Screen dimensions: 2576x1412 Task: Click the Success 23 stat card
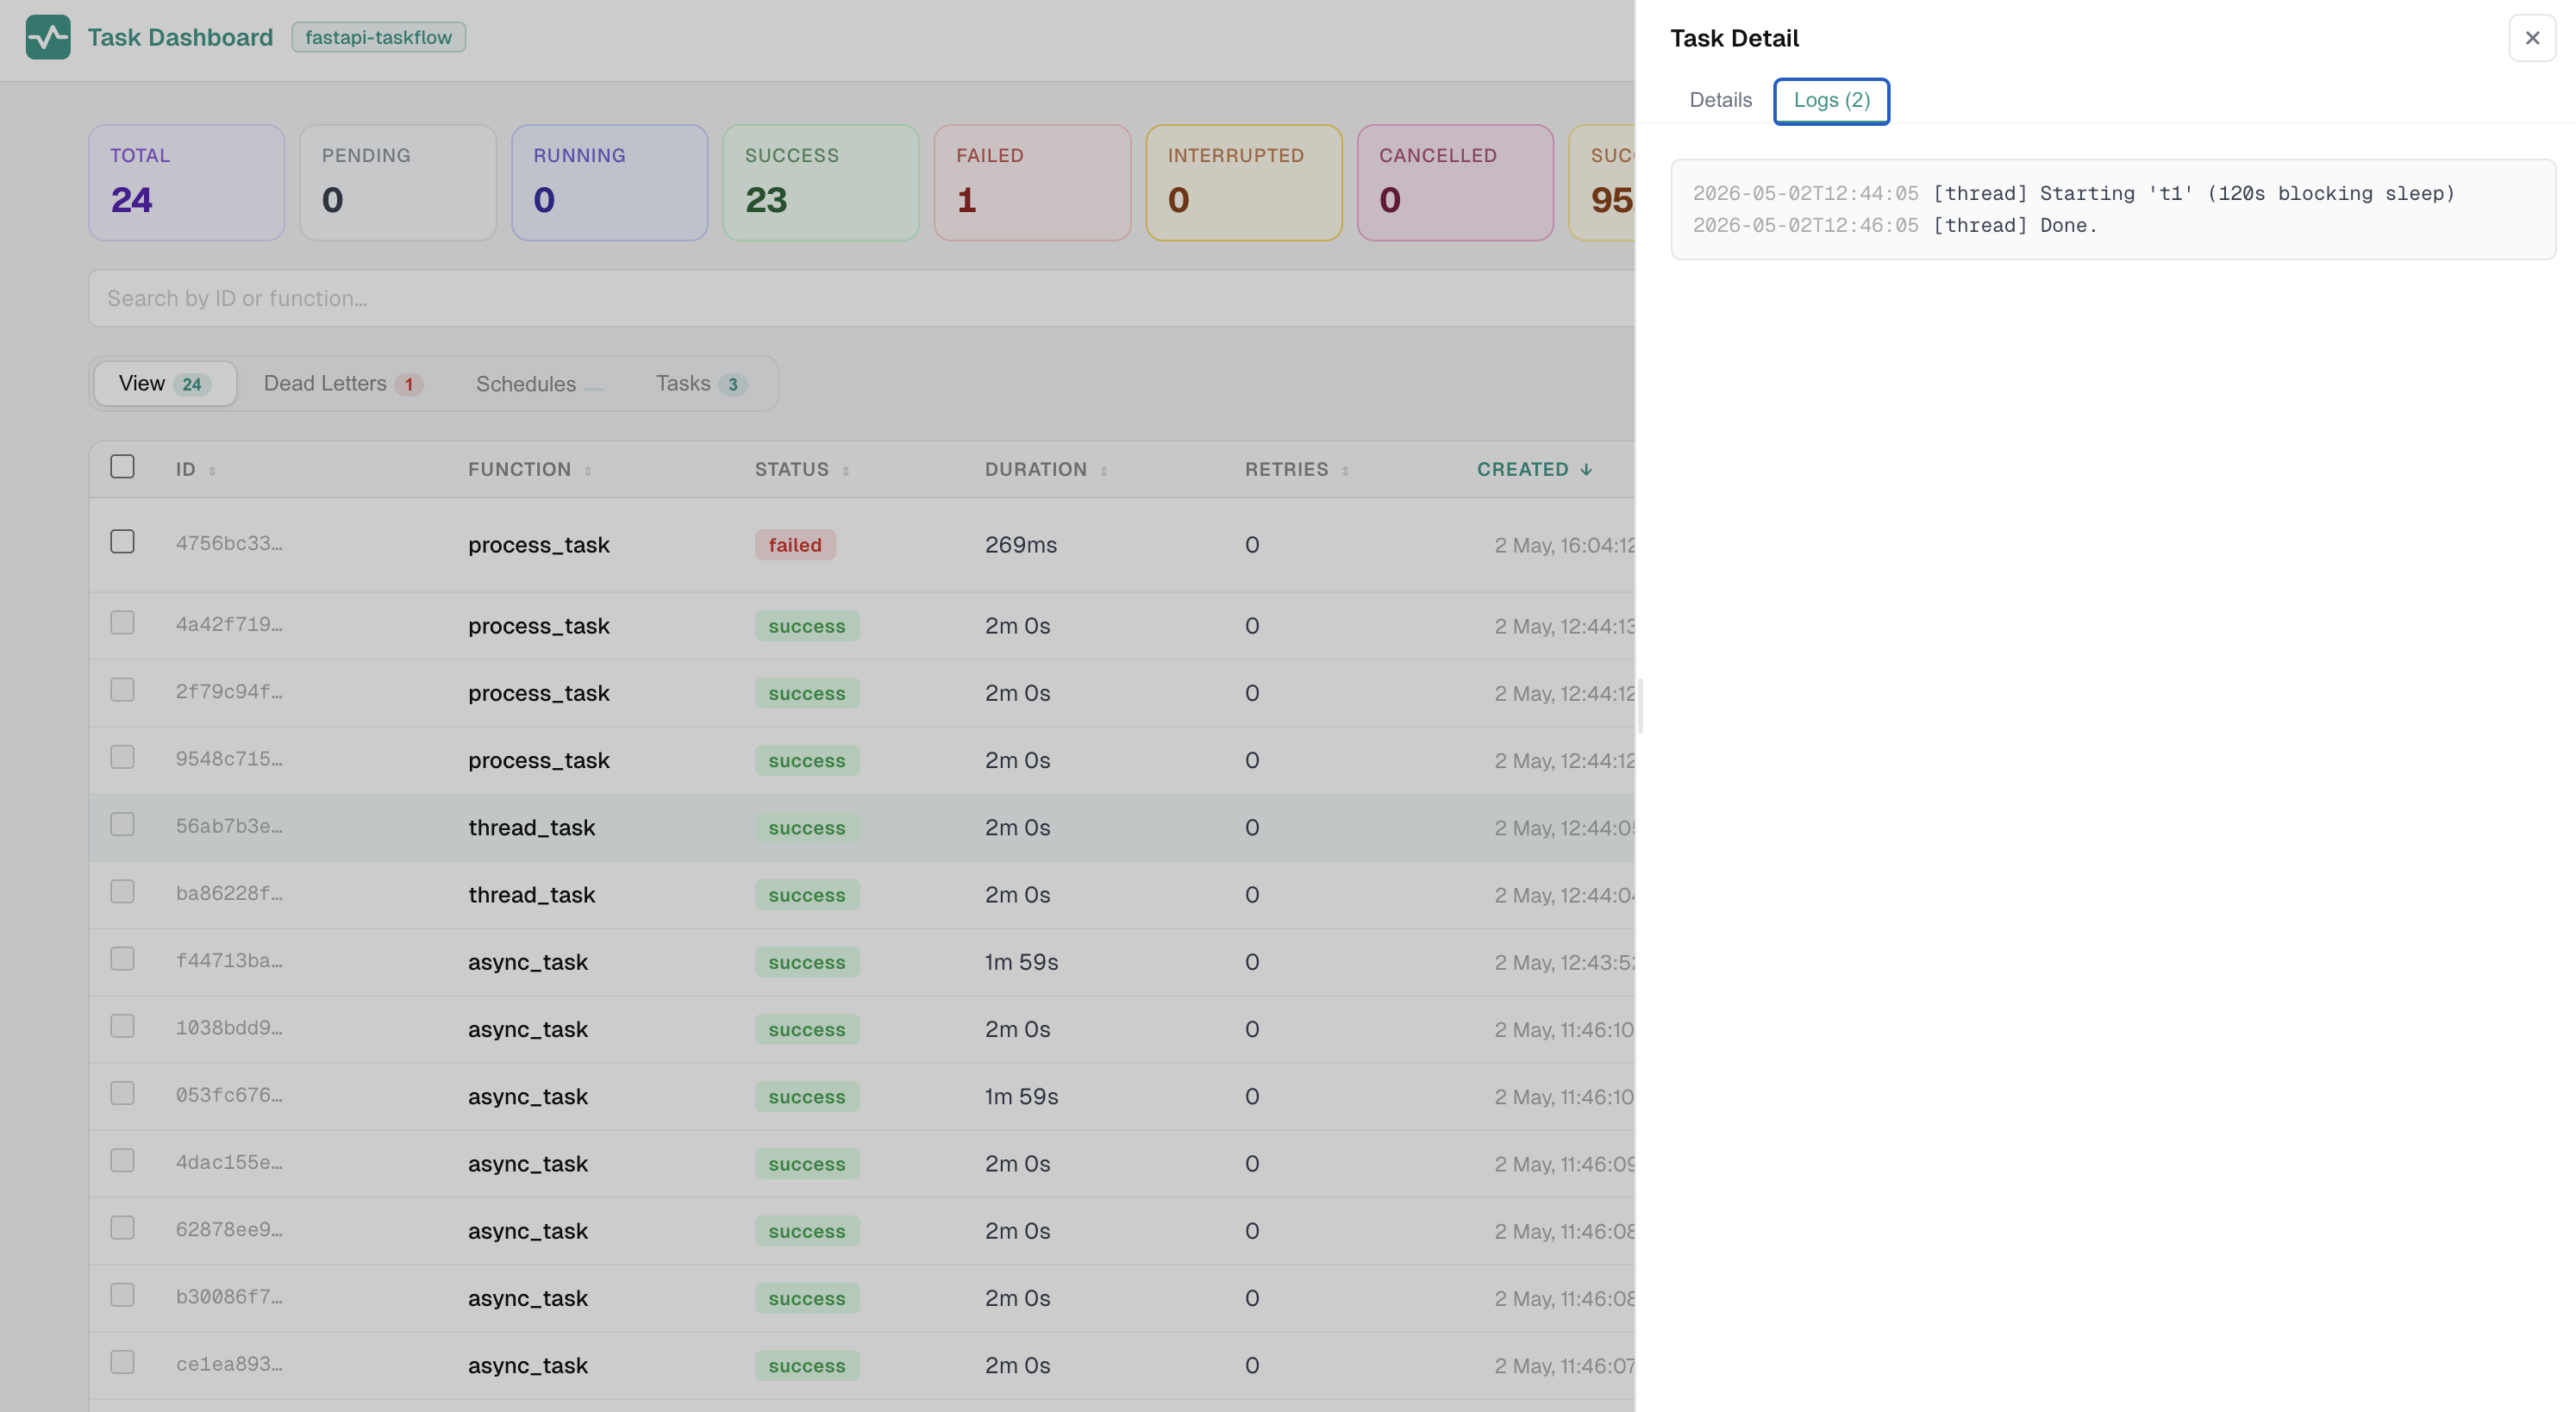pos(821,182)
